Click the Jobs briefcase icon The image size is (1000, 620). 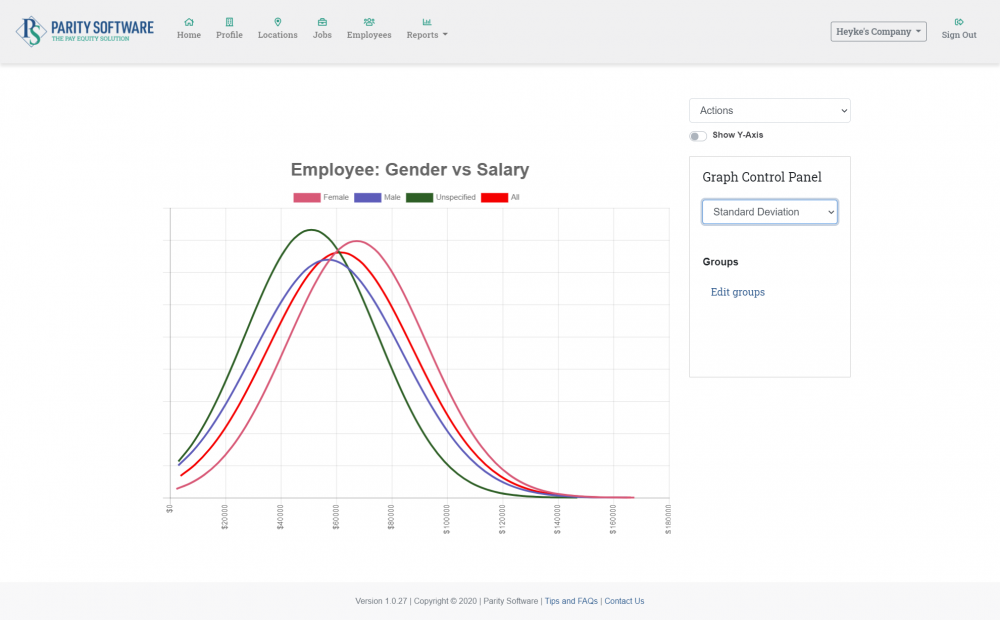(x=322, y=21)
